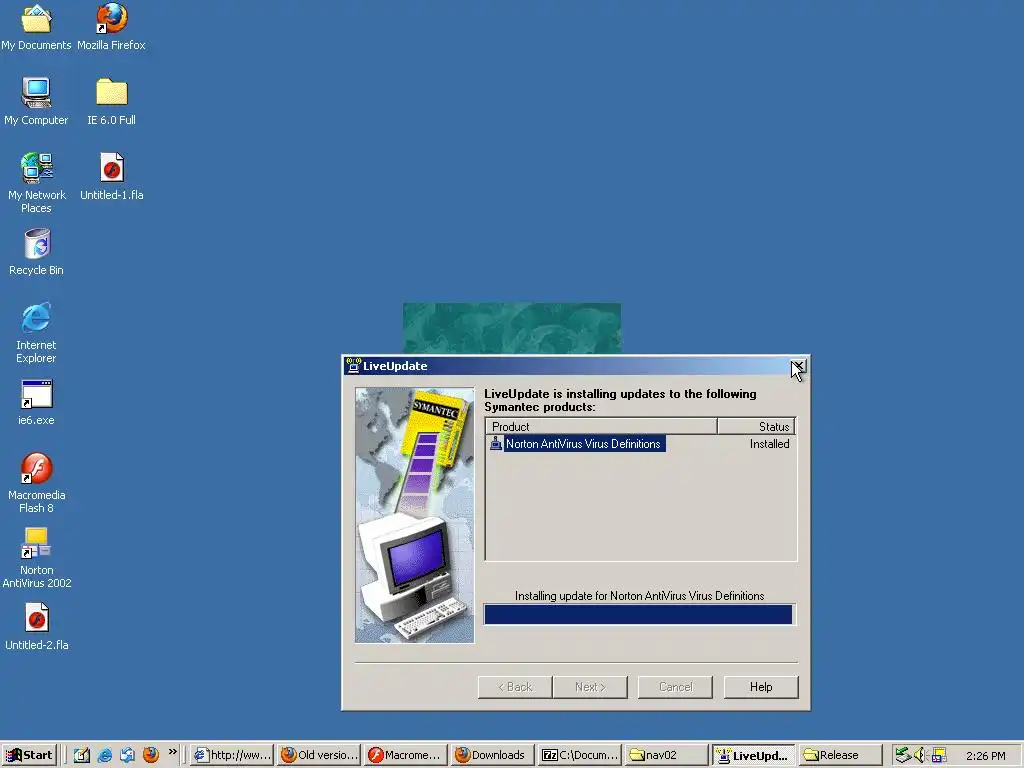Switch to the Downloads taskbar button

[493, 755]
